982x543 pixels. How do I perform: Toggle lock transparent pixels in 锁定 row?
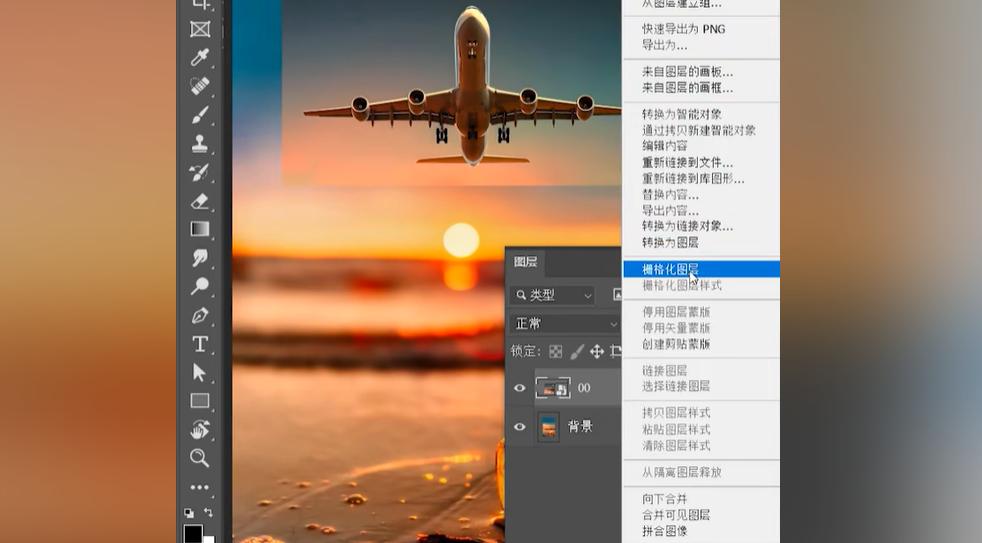tap(556, 352)
